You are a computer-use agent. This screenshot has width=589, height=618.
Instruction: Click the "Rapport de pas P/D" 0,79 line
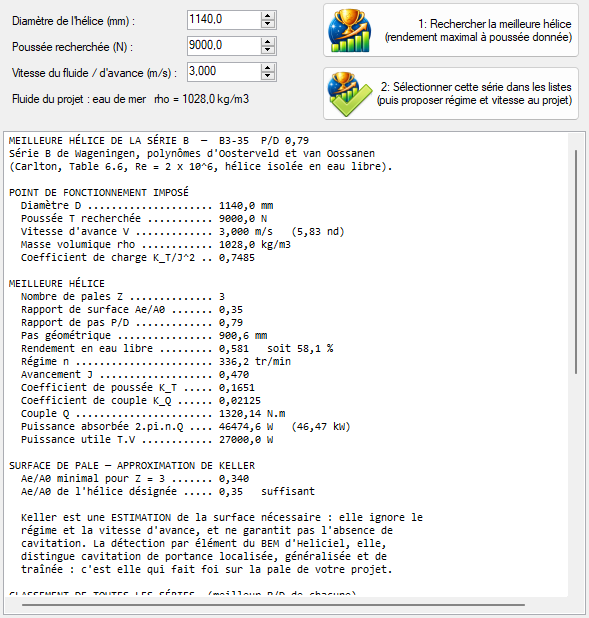[x=132, y=322]
